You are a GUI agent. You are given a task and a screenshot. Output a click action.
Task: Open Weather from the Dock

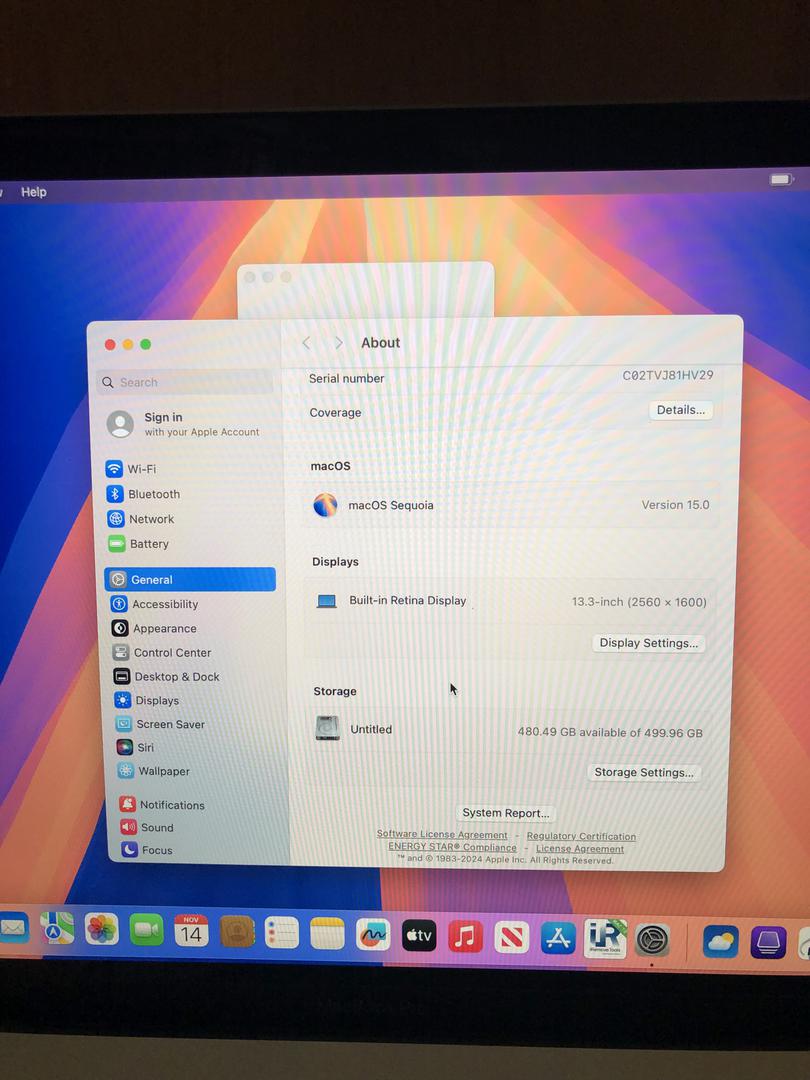720,941
